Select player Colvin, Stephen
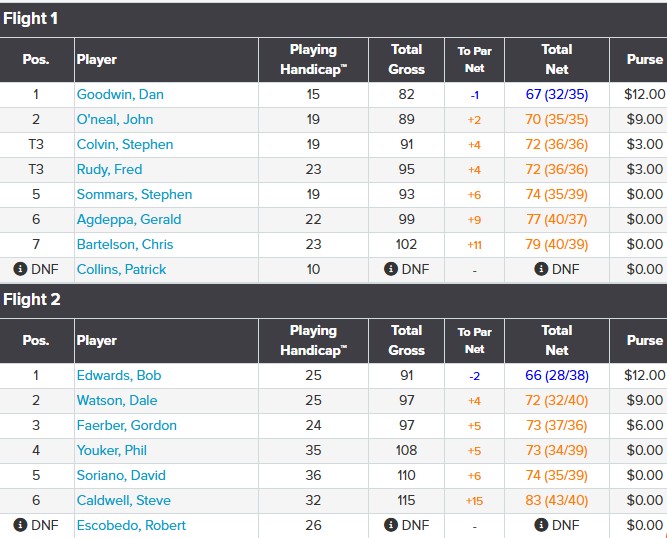This screenshot has width=667, height=538. [x=125, y=144]
